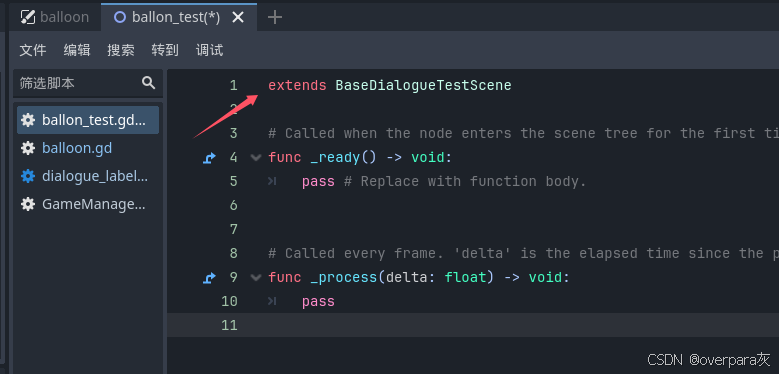This screenshot has height=374, width=779.
Task: Click the float type hint on line 9
Action: tap(465, 277)
